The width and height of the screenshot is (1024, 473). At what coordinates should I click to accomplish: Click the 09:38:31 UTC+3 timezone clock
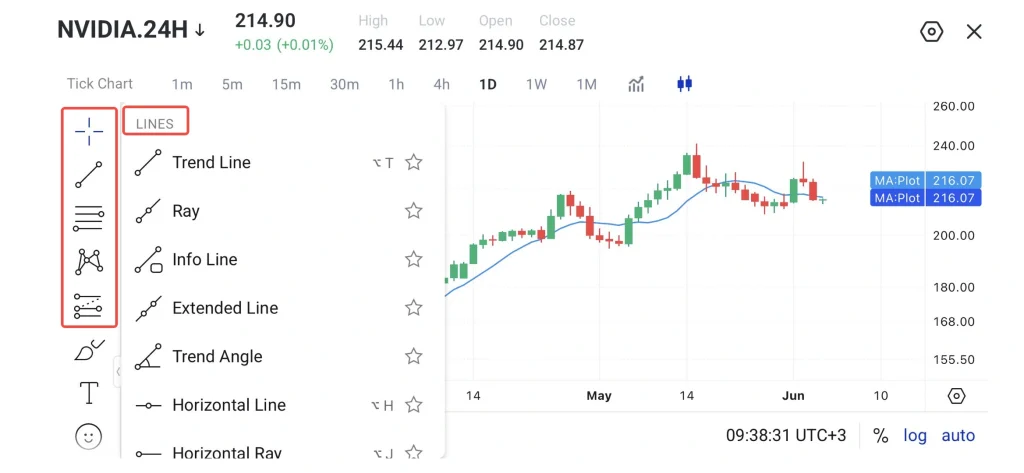point(786,436)
